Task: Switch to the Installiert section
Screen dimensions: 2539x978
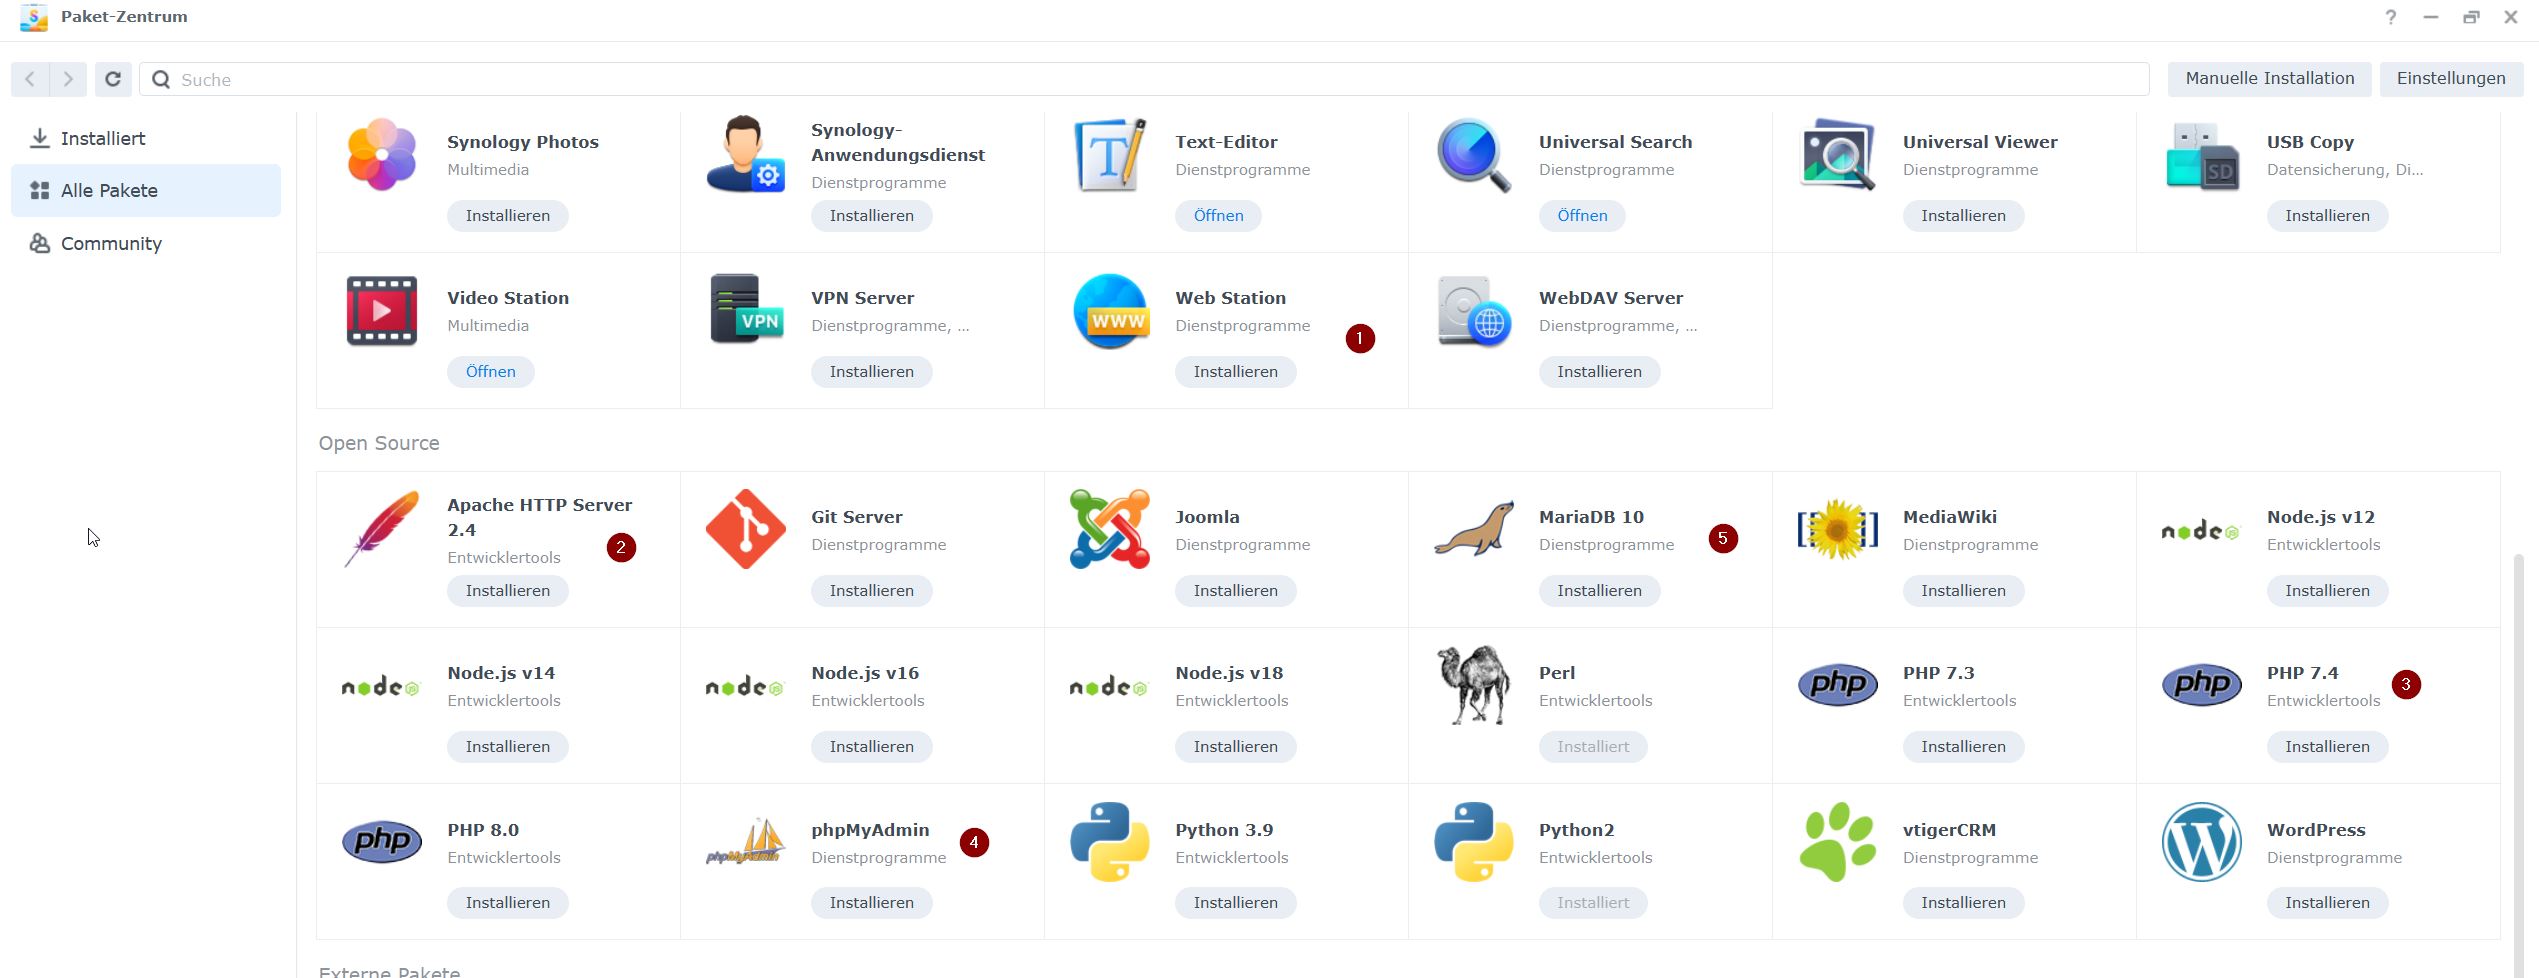Action: 146,138
